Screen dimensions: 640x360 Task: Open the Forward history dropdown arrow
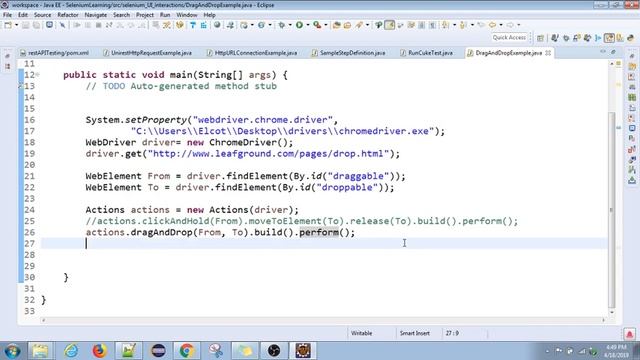pyautogui.click(x=519, y=25)
